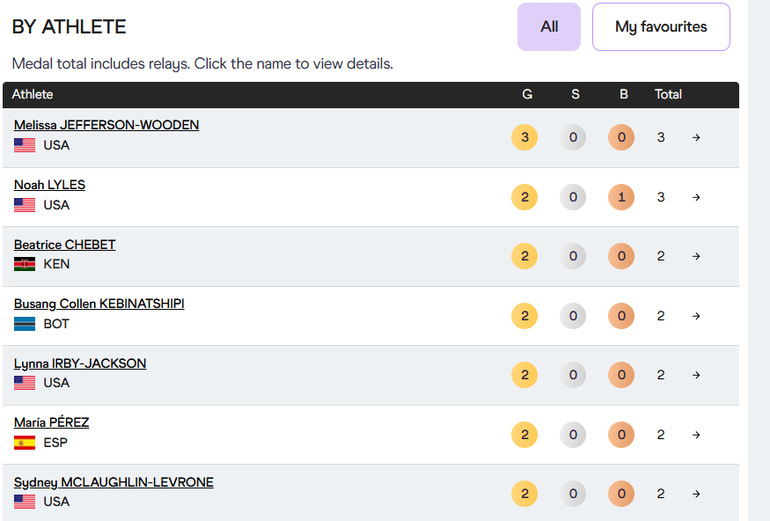Open Sydney McLaughlin-Levrone name link
770x521 pixels.
coord(113,482)
